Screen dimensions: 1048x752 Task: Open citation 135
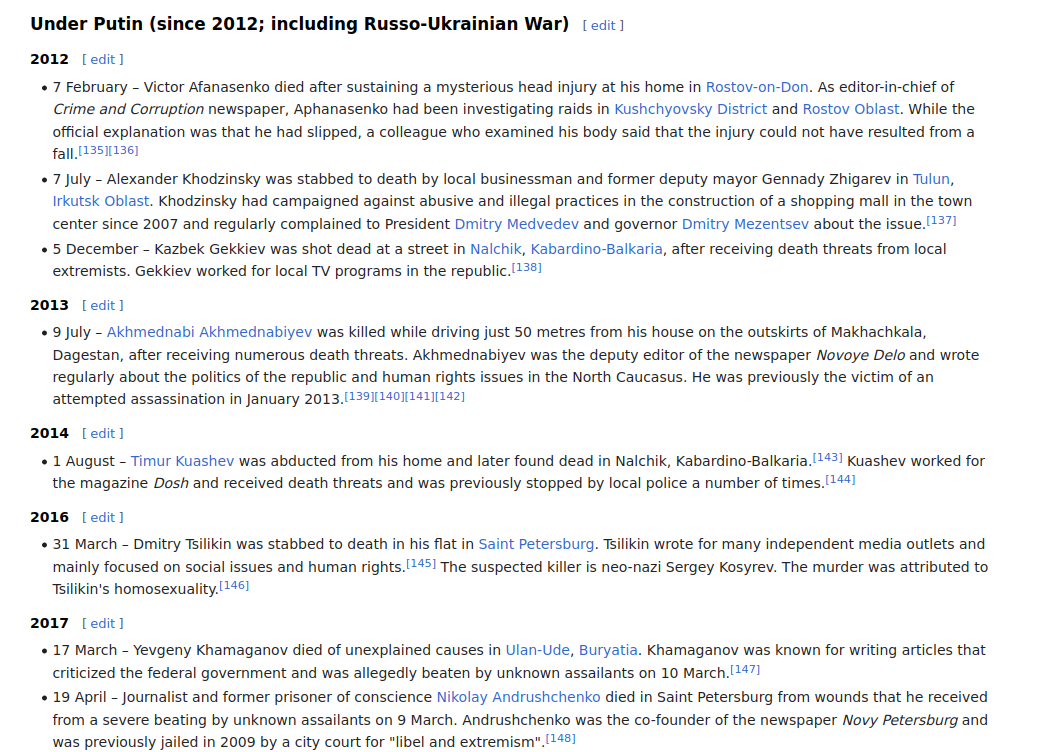point(93,150)
